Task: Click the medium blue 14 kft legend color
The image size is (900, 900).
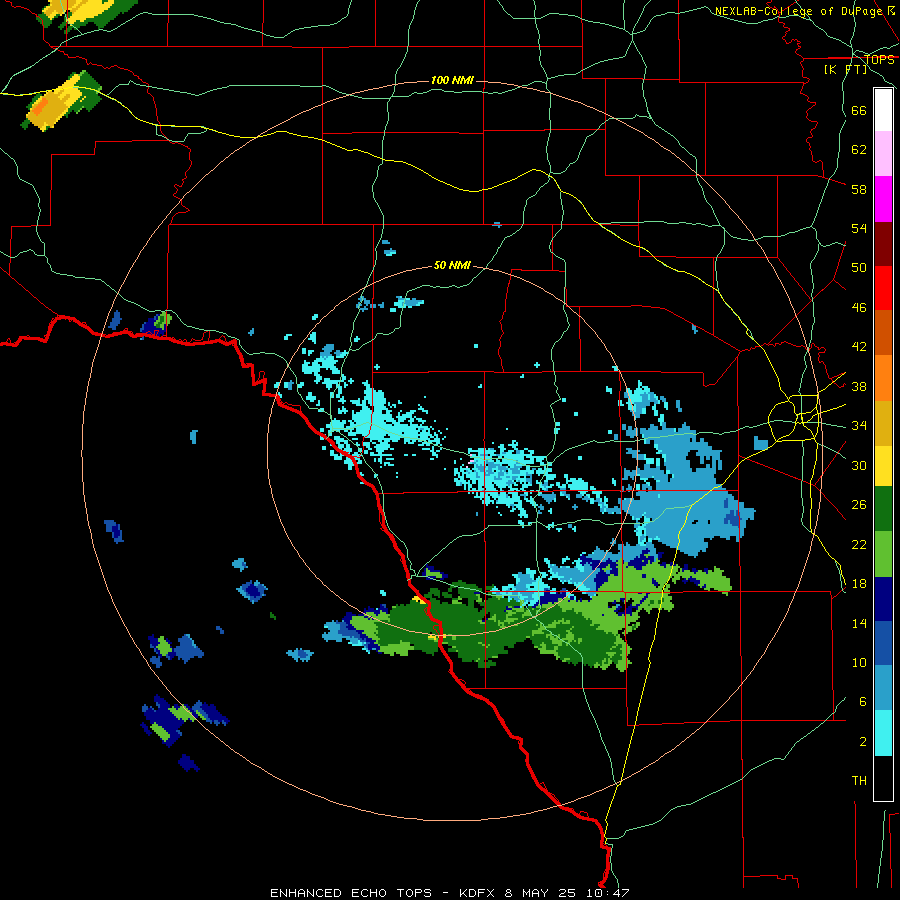Action: coord(883,643)
